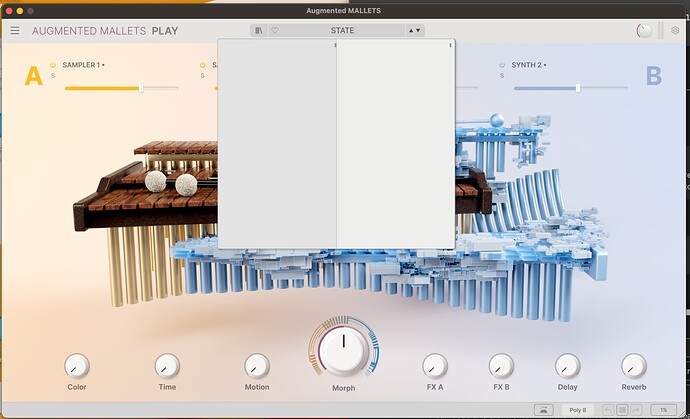Image resolution: width=690 pixels, height=419 pixels.
Task: Select previous preset with up arrow
Action: click(411, 30)
